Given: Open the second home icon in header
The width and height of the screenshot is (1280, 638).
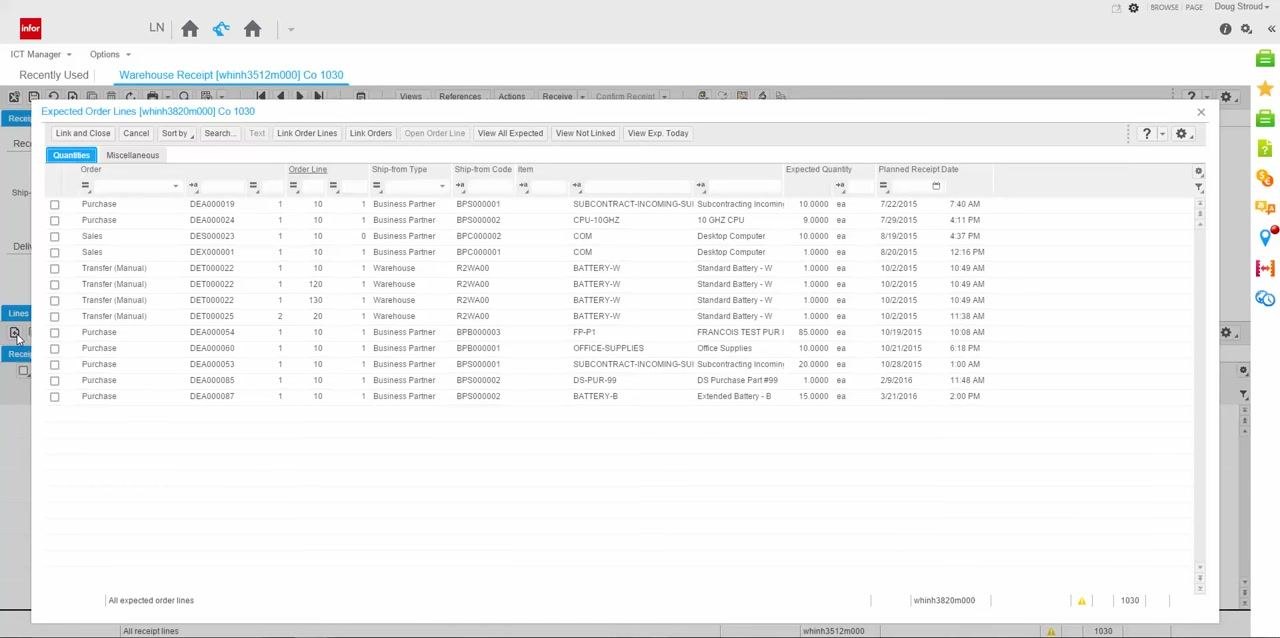Looking at the screenshot, I should pyautogui.click(x=252, y=29).
